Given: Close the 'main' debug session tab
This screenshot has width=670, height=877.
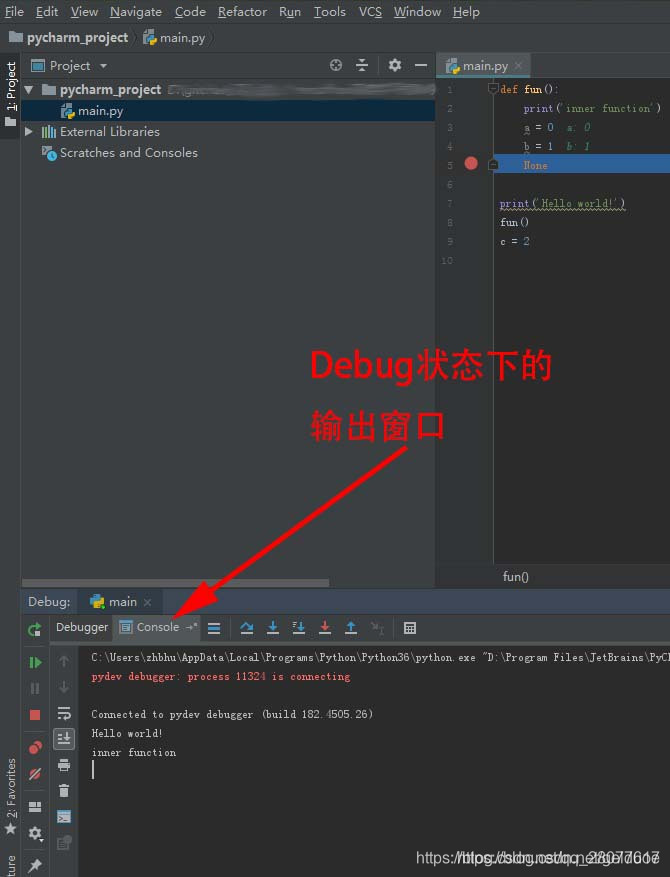Looking at the screenshot, I should coord(147,602).
